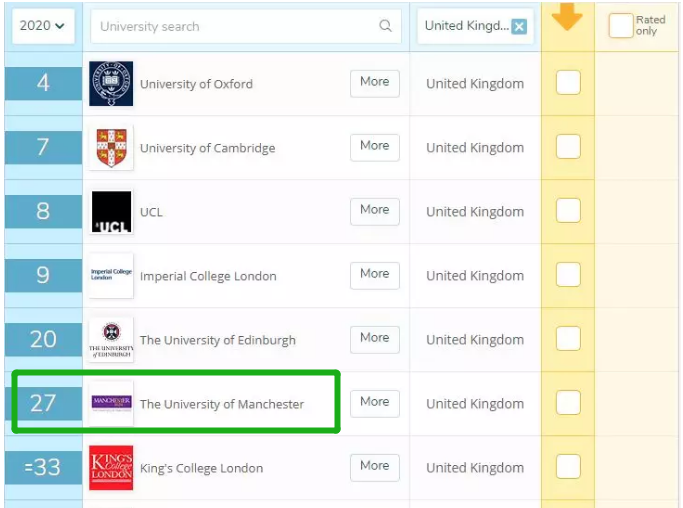Viewport: 683px width, 508px height.
Task: Click the magnifying glass search icon
Action: pyautogui.click(x=385, y=26)
